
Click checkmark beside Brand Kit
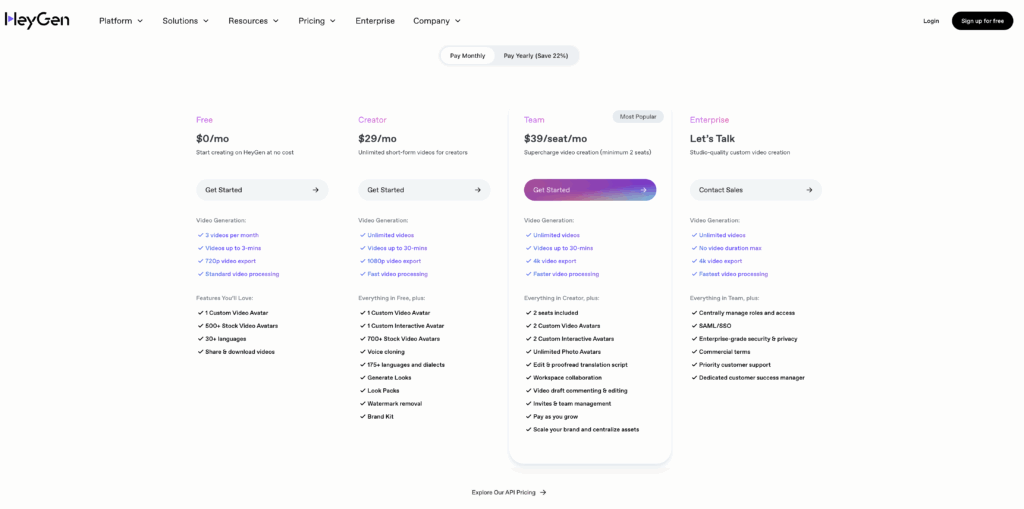point(362,417)
